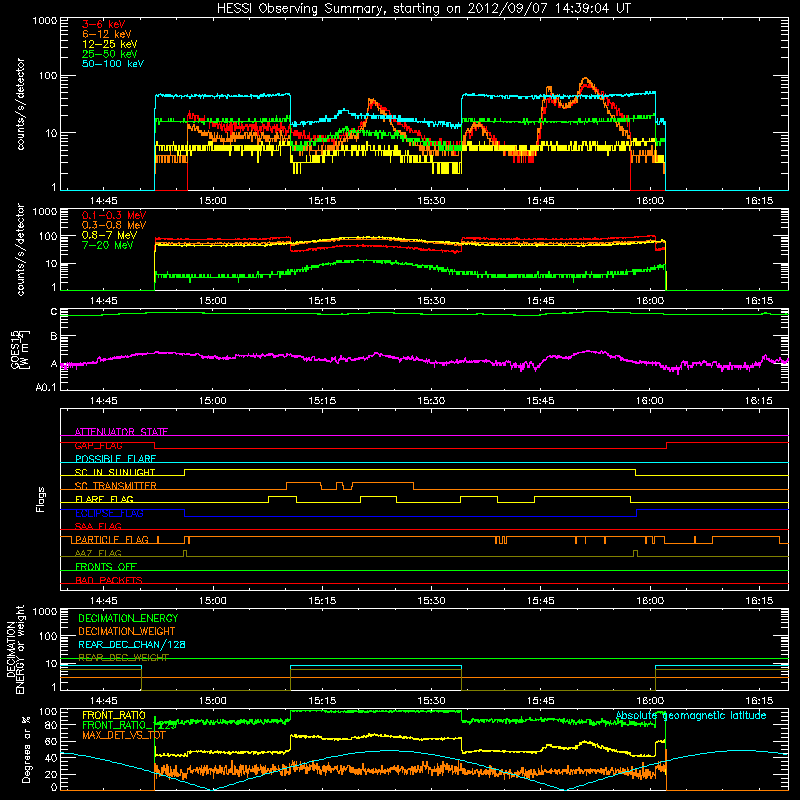800x800 pixels.
Task: Click the 'Degrees or %' axis title
Action: (x=26, y=749)
